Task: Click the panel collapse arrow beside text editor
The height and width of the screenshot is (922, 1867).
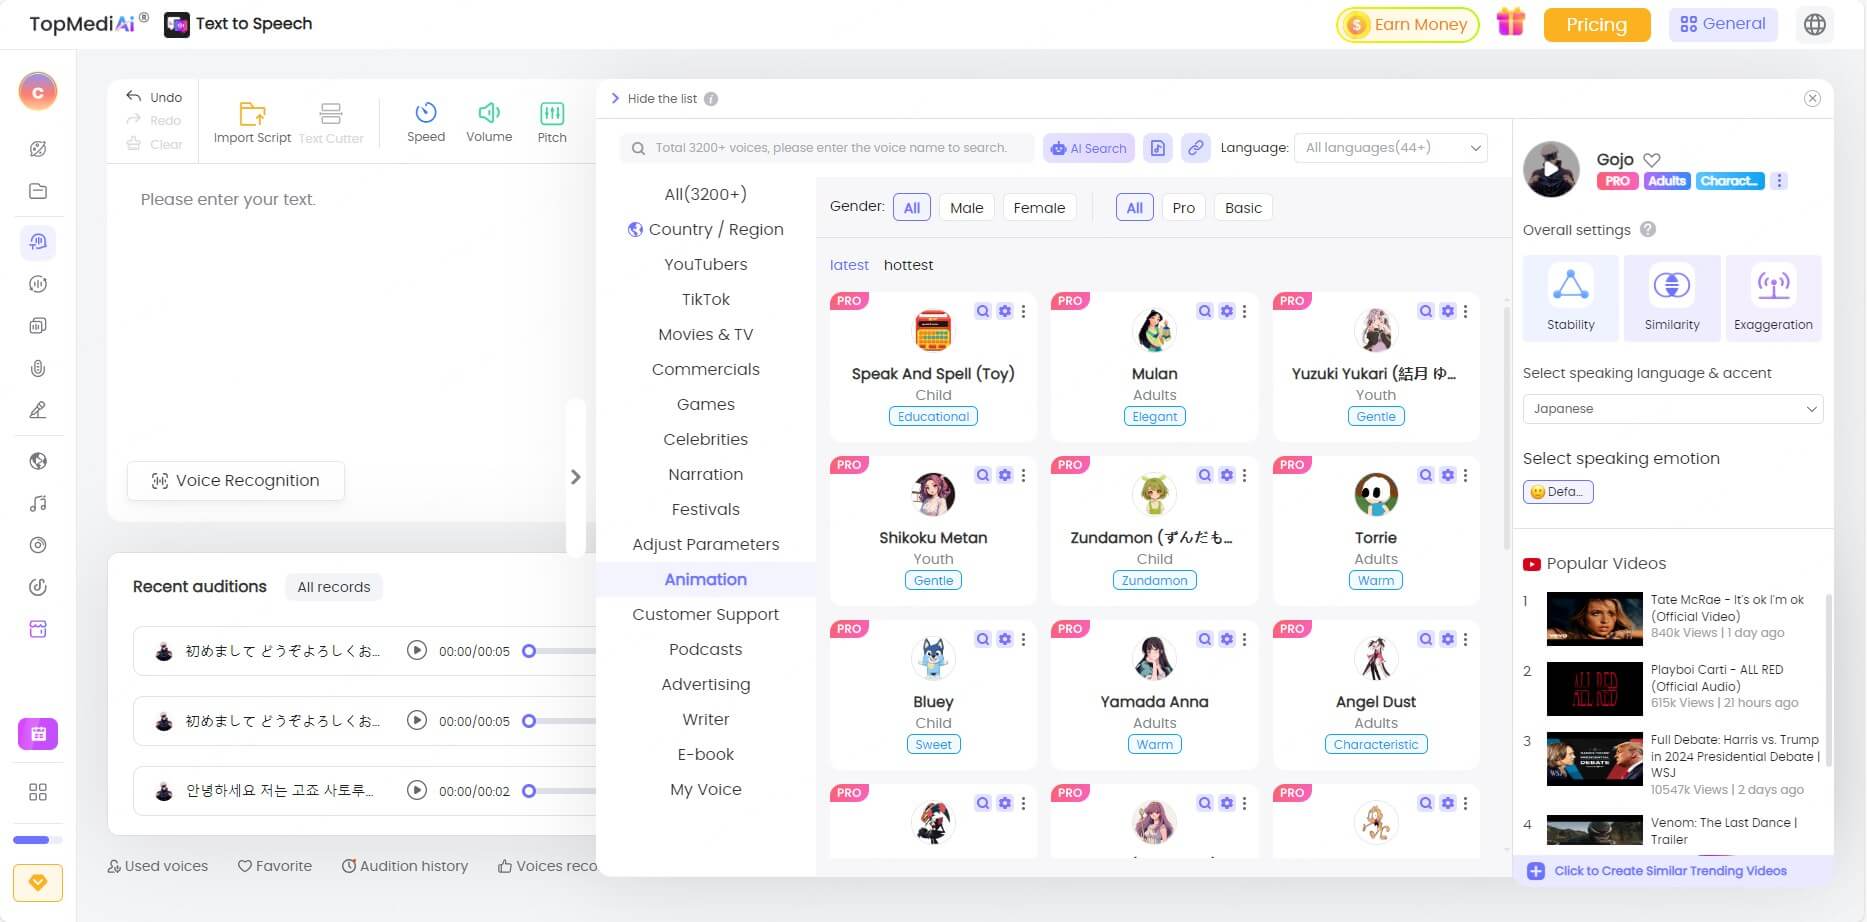Action: click(x=575, y=477)
